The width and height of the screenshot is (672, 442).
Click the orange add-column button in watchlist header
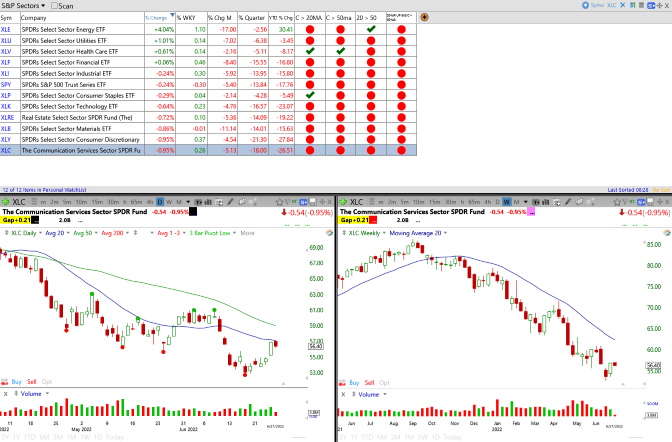(x=424, y=18)
